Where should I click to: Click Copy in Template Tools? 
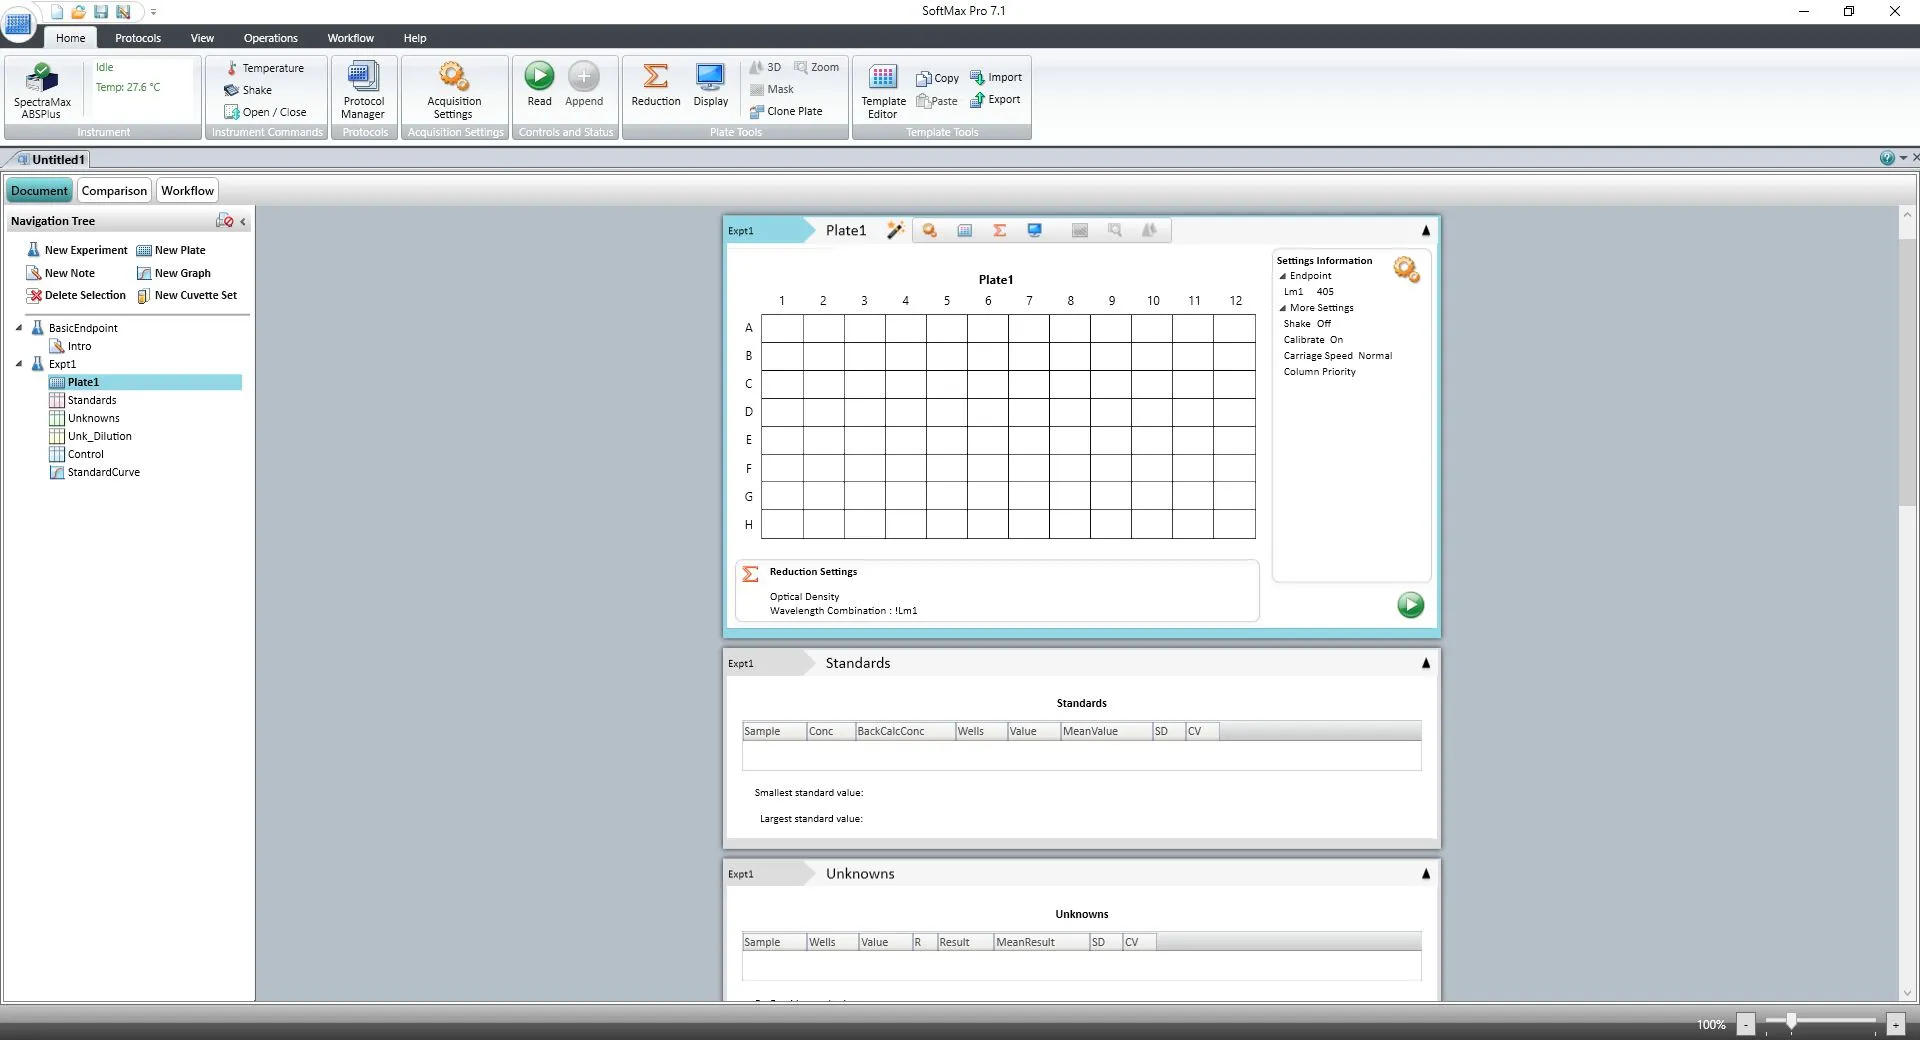(938, 78)
